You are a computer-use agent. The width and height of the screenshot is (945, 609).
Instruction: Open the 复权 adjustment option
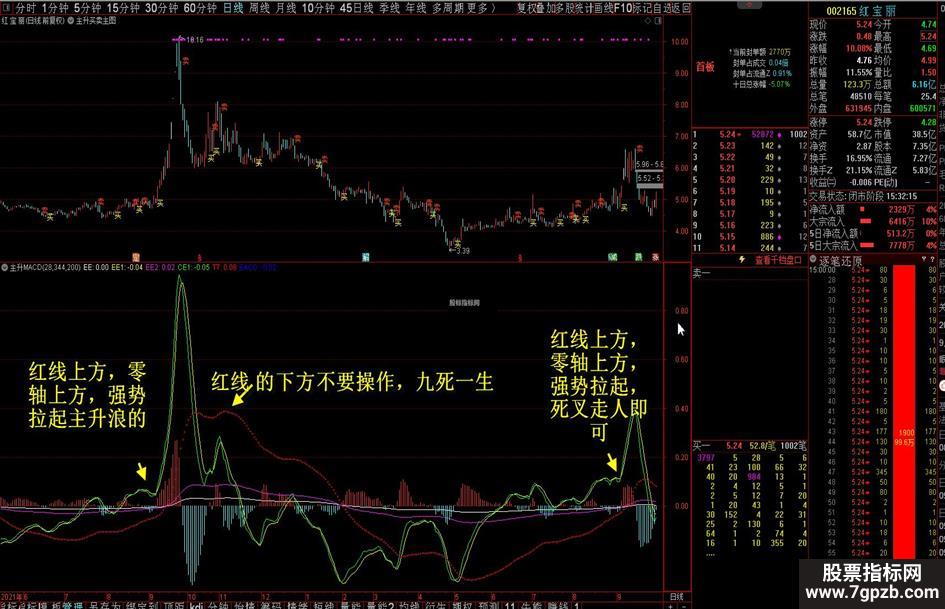click(x=526, y=8)
